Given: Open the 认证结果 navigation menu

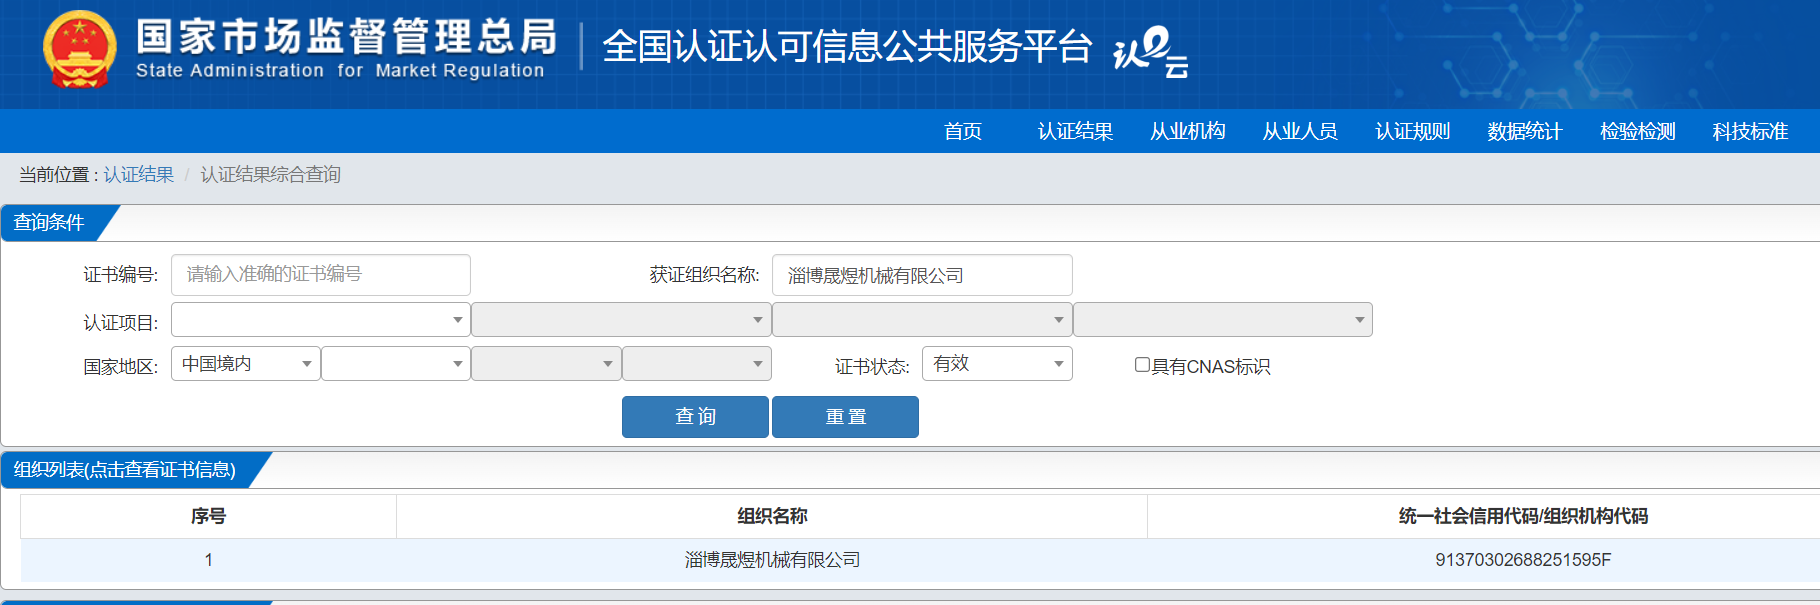Looking at the screenshot, I should tap(1075, 131).
